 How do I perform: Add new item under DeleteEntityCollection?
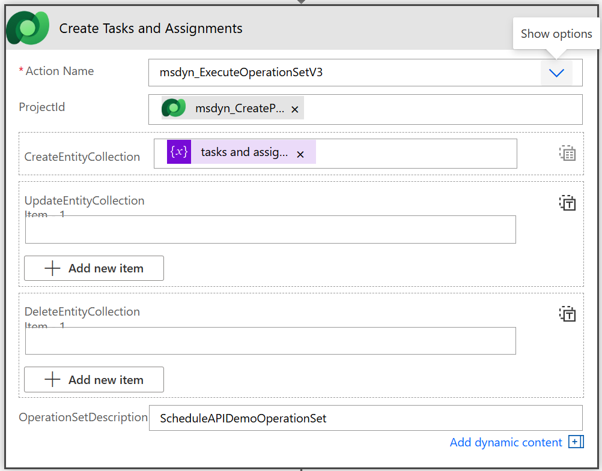point(94,379)
